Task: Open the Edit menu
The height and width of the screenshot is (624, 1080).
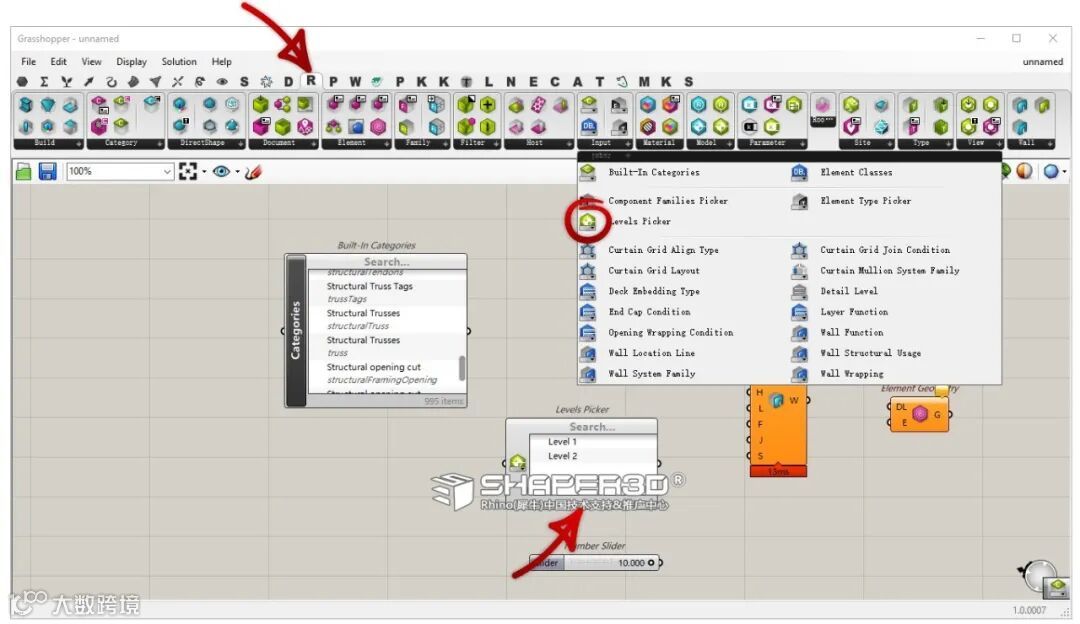Action: 59,61
